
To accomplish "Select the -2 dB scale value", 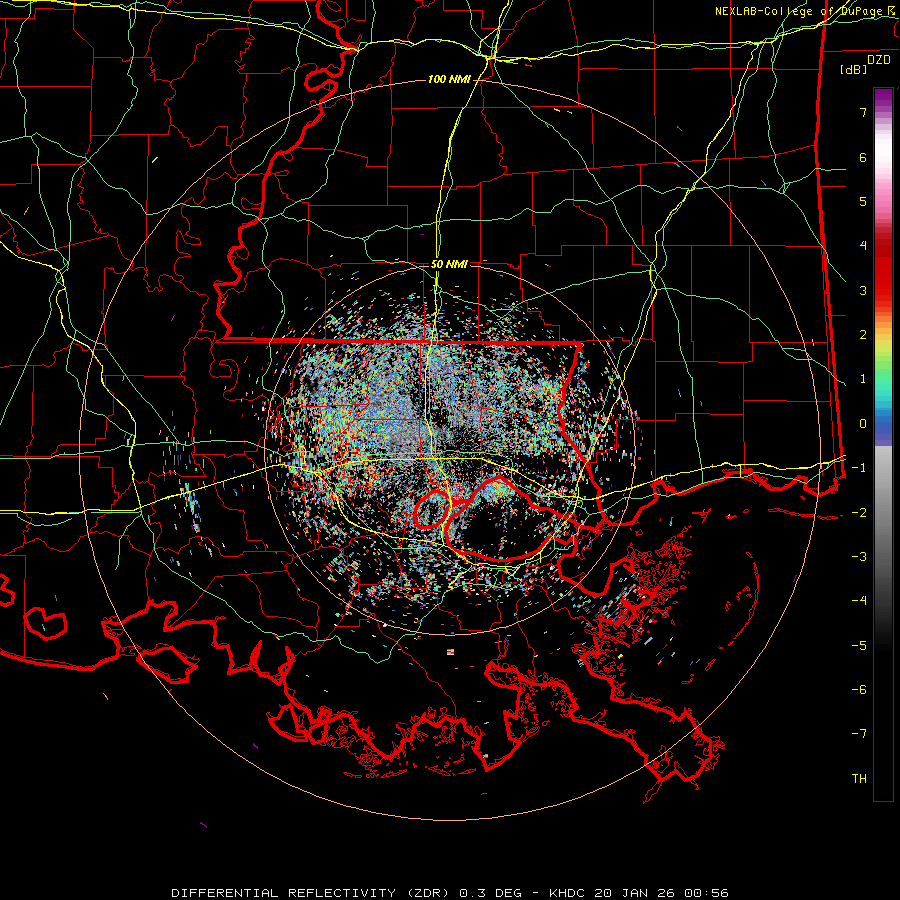I will (x=859, y=512).
